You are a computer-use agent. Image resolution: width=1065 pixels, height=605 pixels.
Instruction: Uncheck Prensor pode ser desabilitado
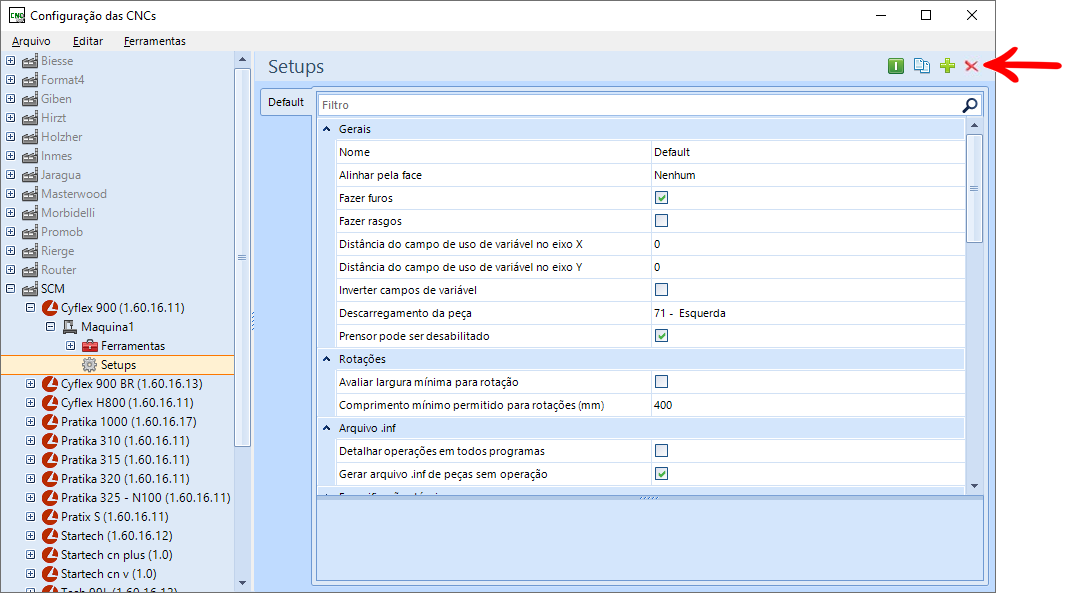tap(662, 336)
